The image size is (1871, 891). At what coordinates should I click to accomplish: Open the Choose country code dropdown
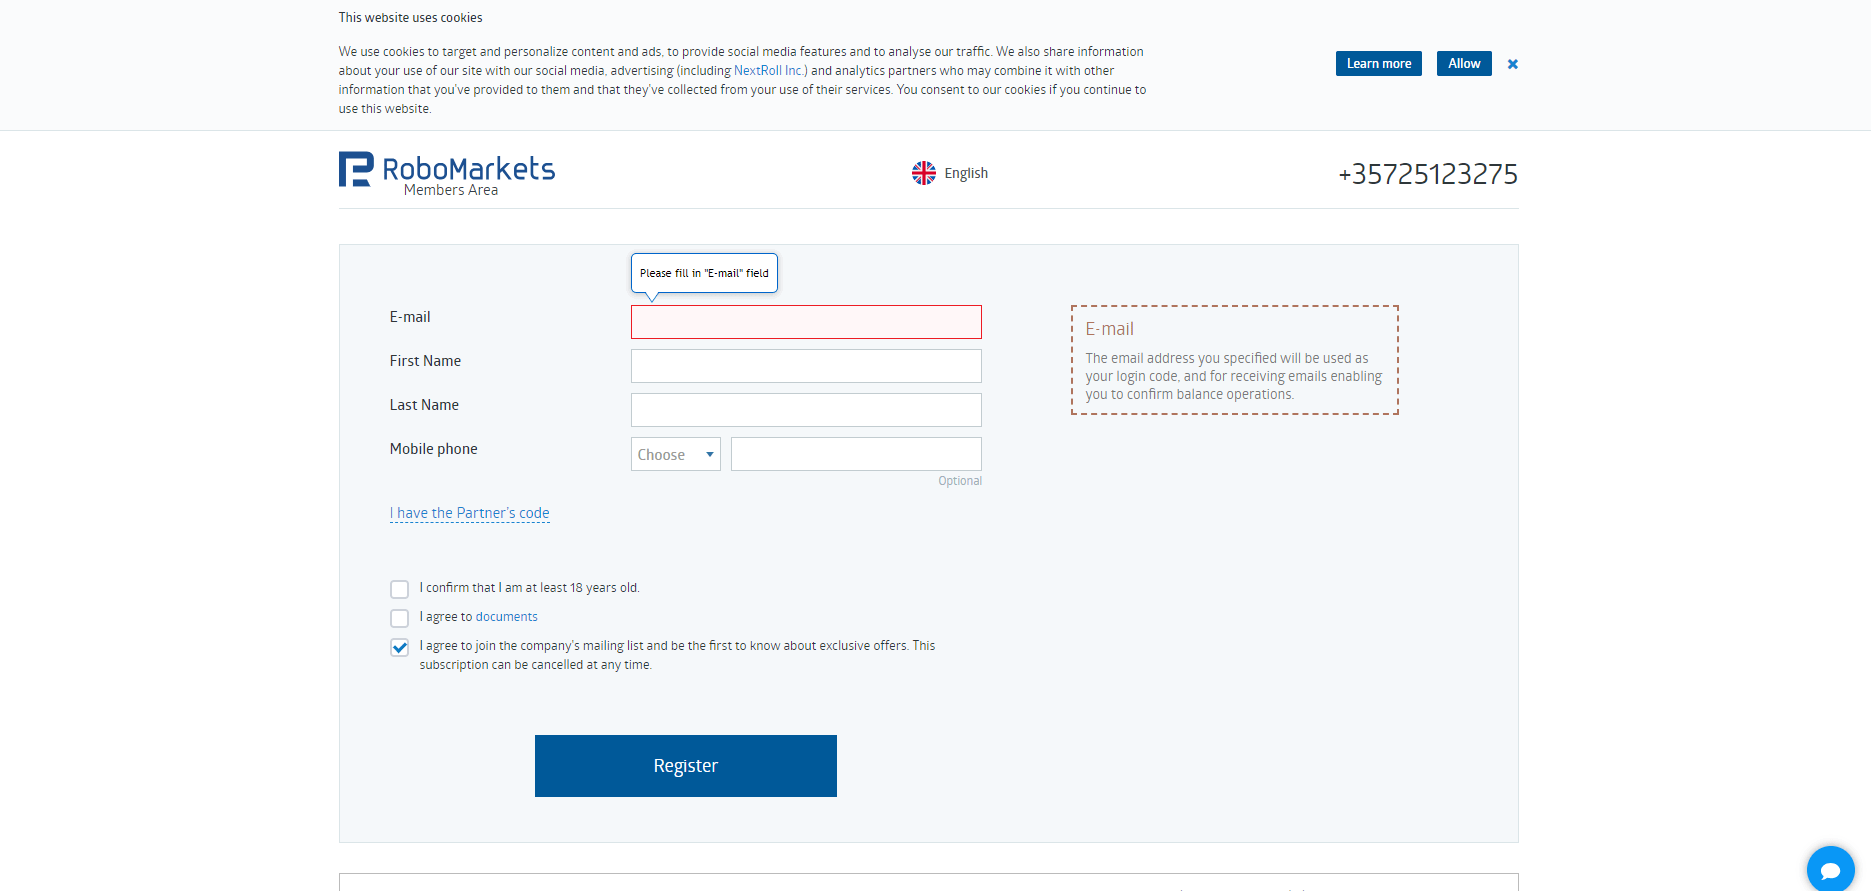[x=676, y=454]
